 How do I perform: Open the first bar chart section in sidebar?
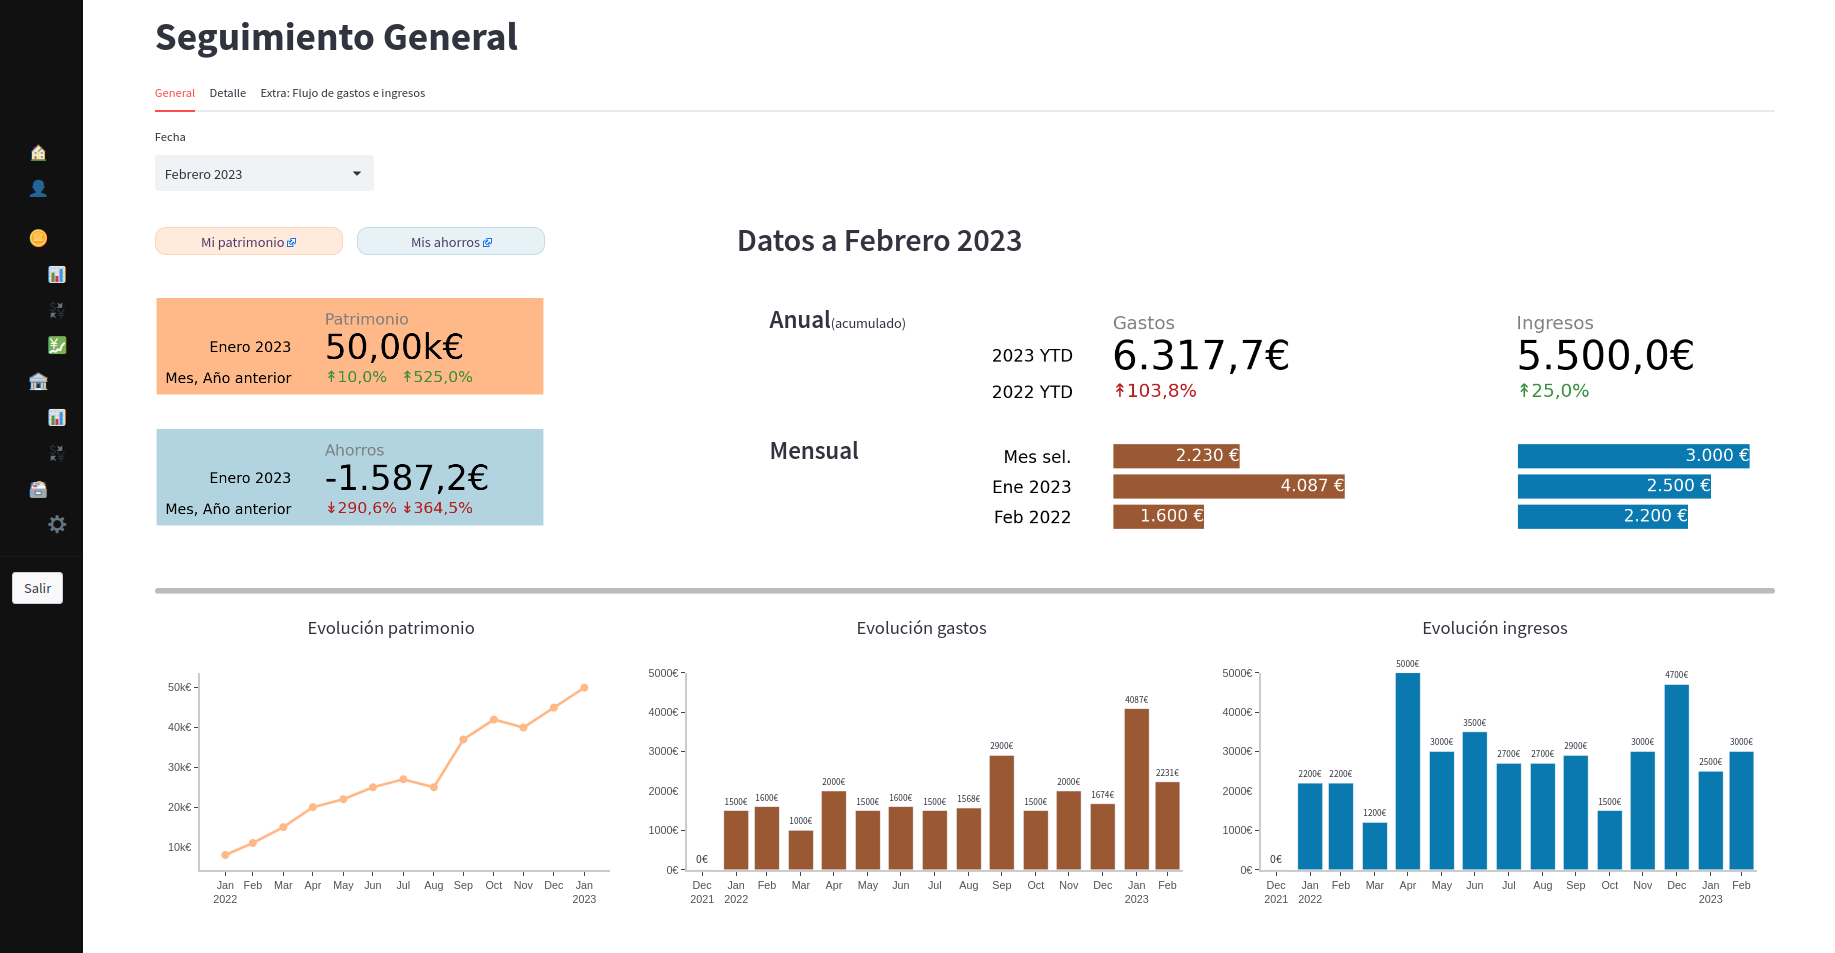[x=57, y=274]
